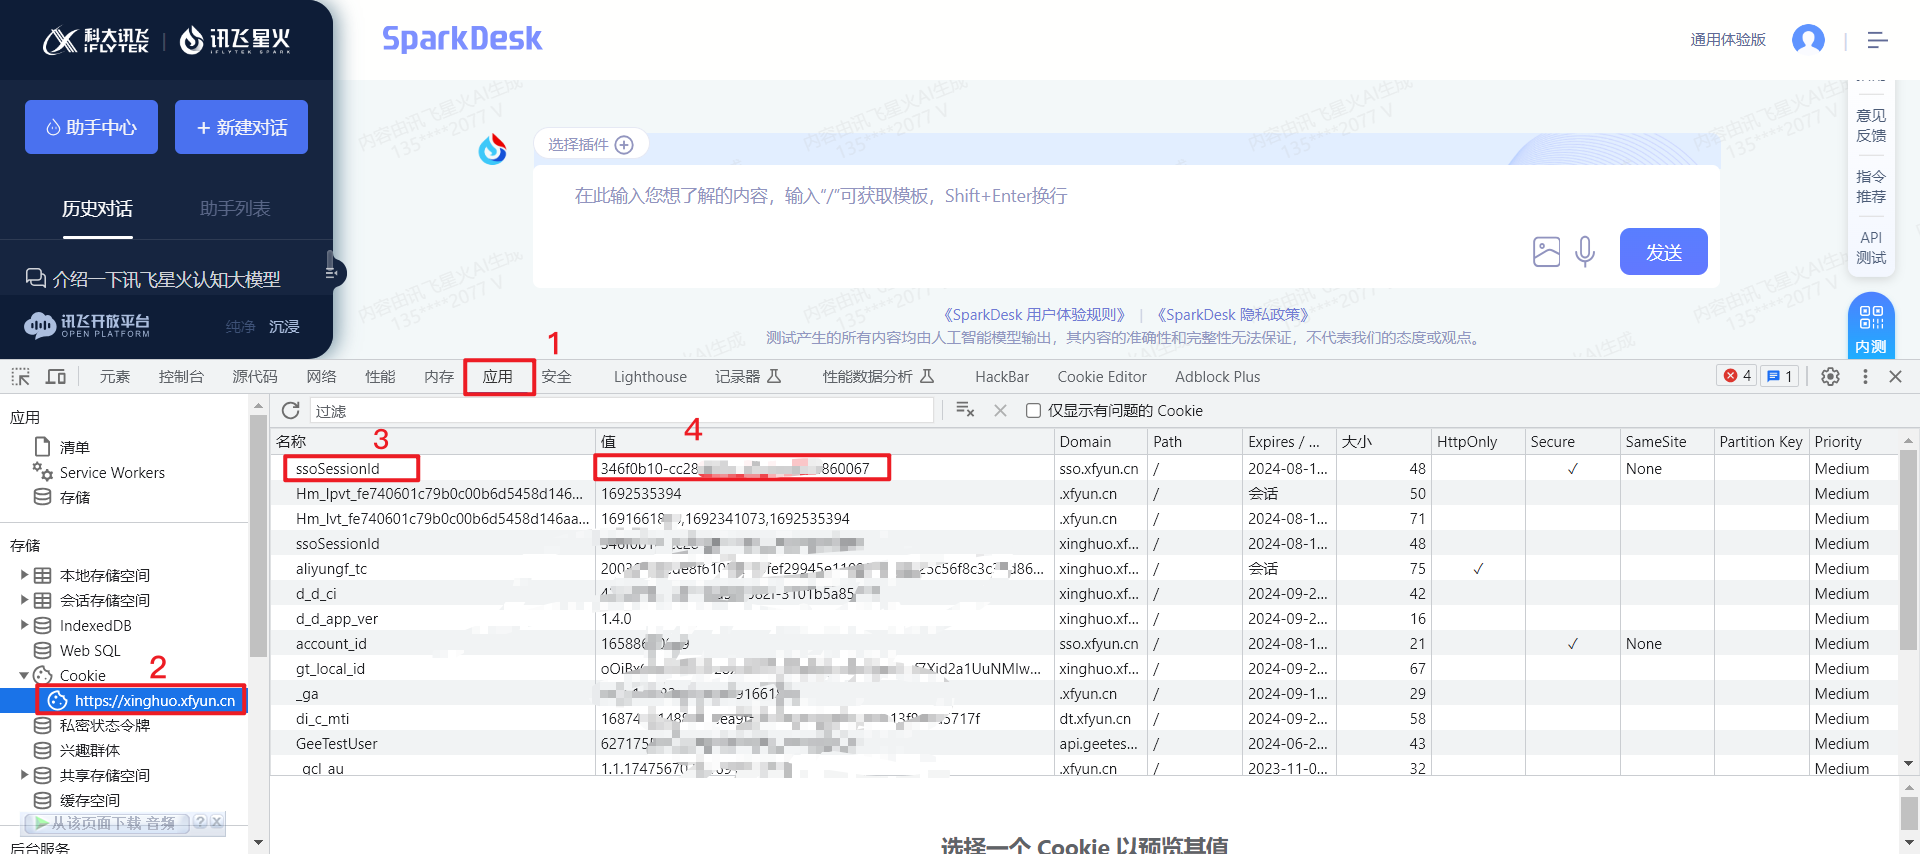Click the 发送 send button
The width and height of the screenshot is (1920, 854).
click(x=1663, y=252)
